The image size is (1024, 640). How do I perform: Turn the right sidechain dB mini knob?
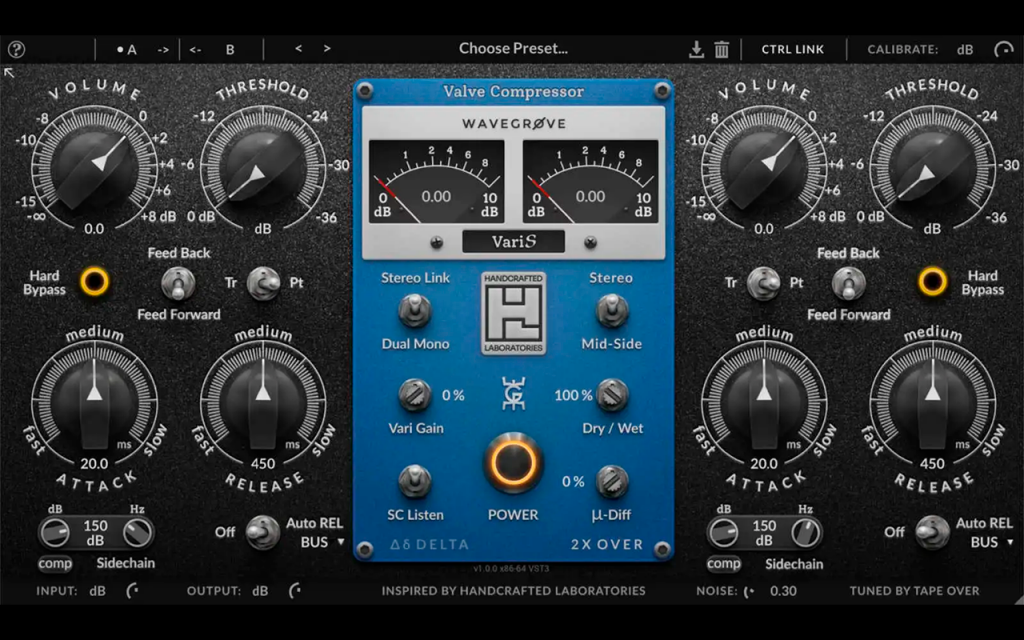724,533
